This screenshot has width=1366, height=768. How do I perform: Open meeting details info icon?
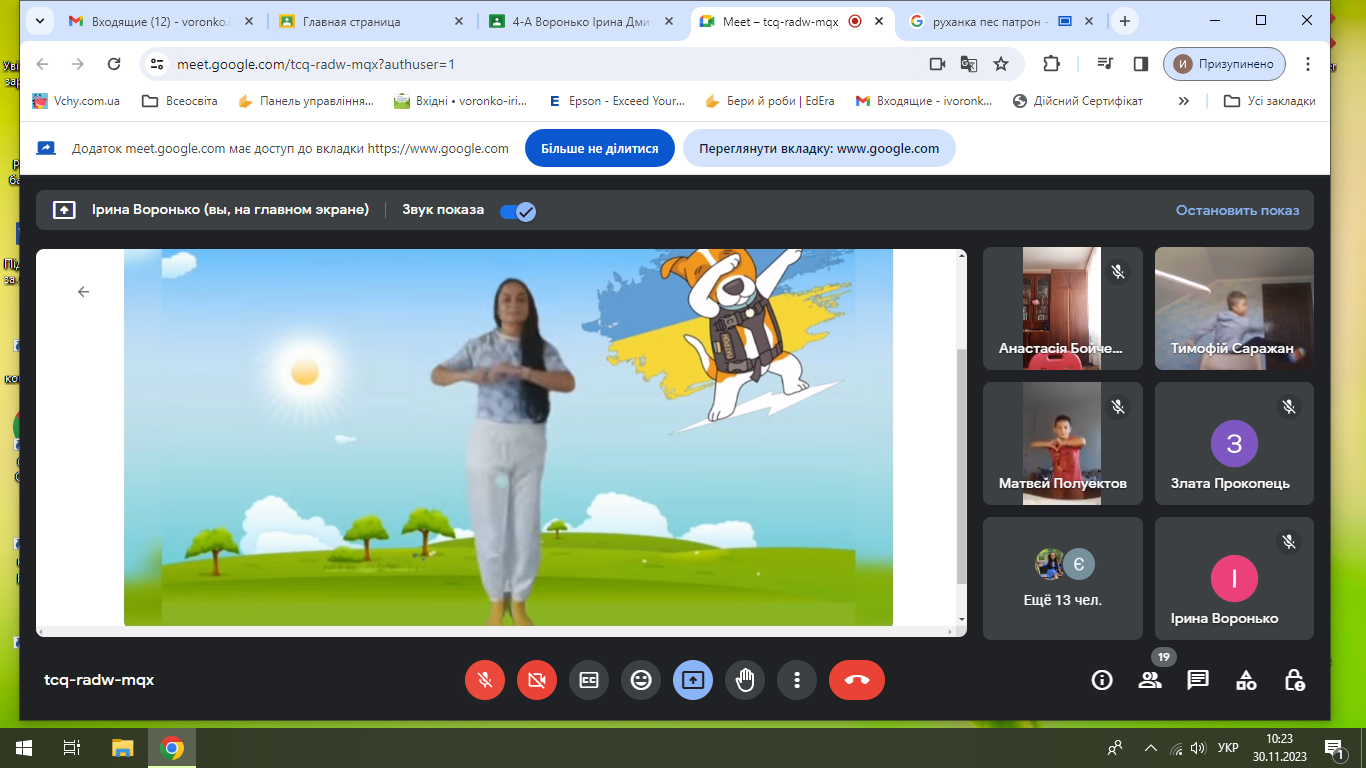1102,680
